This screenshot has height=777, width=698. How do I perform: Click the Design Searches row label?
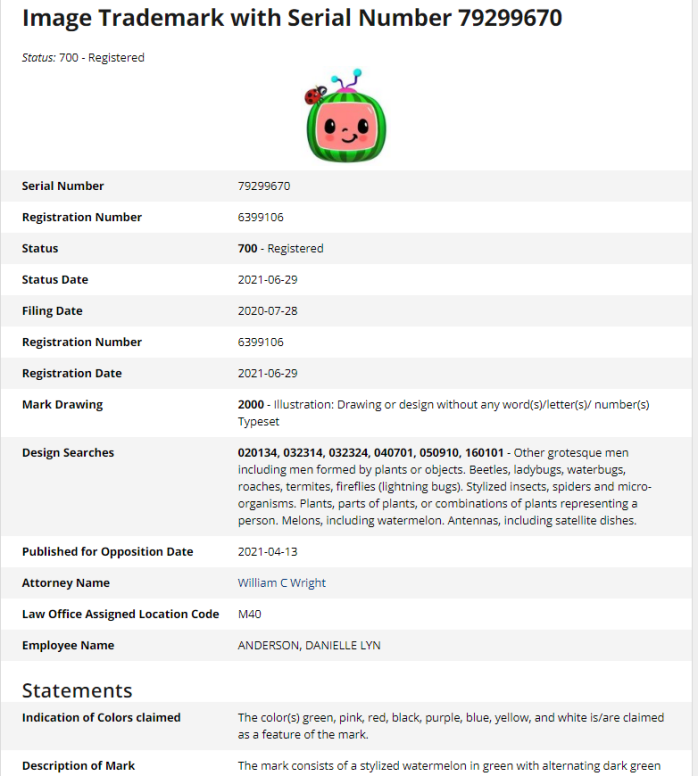click(68, 452)
